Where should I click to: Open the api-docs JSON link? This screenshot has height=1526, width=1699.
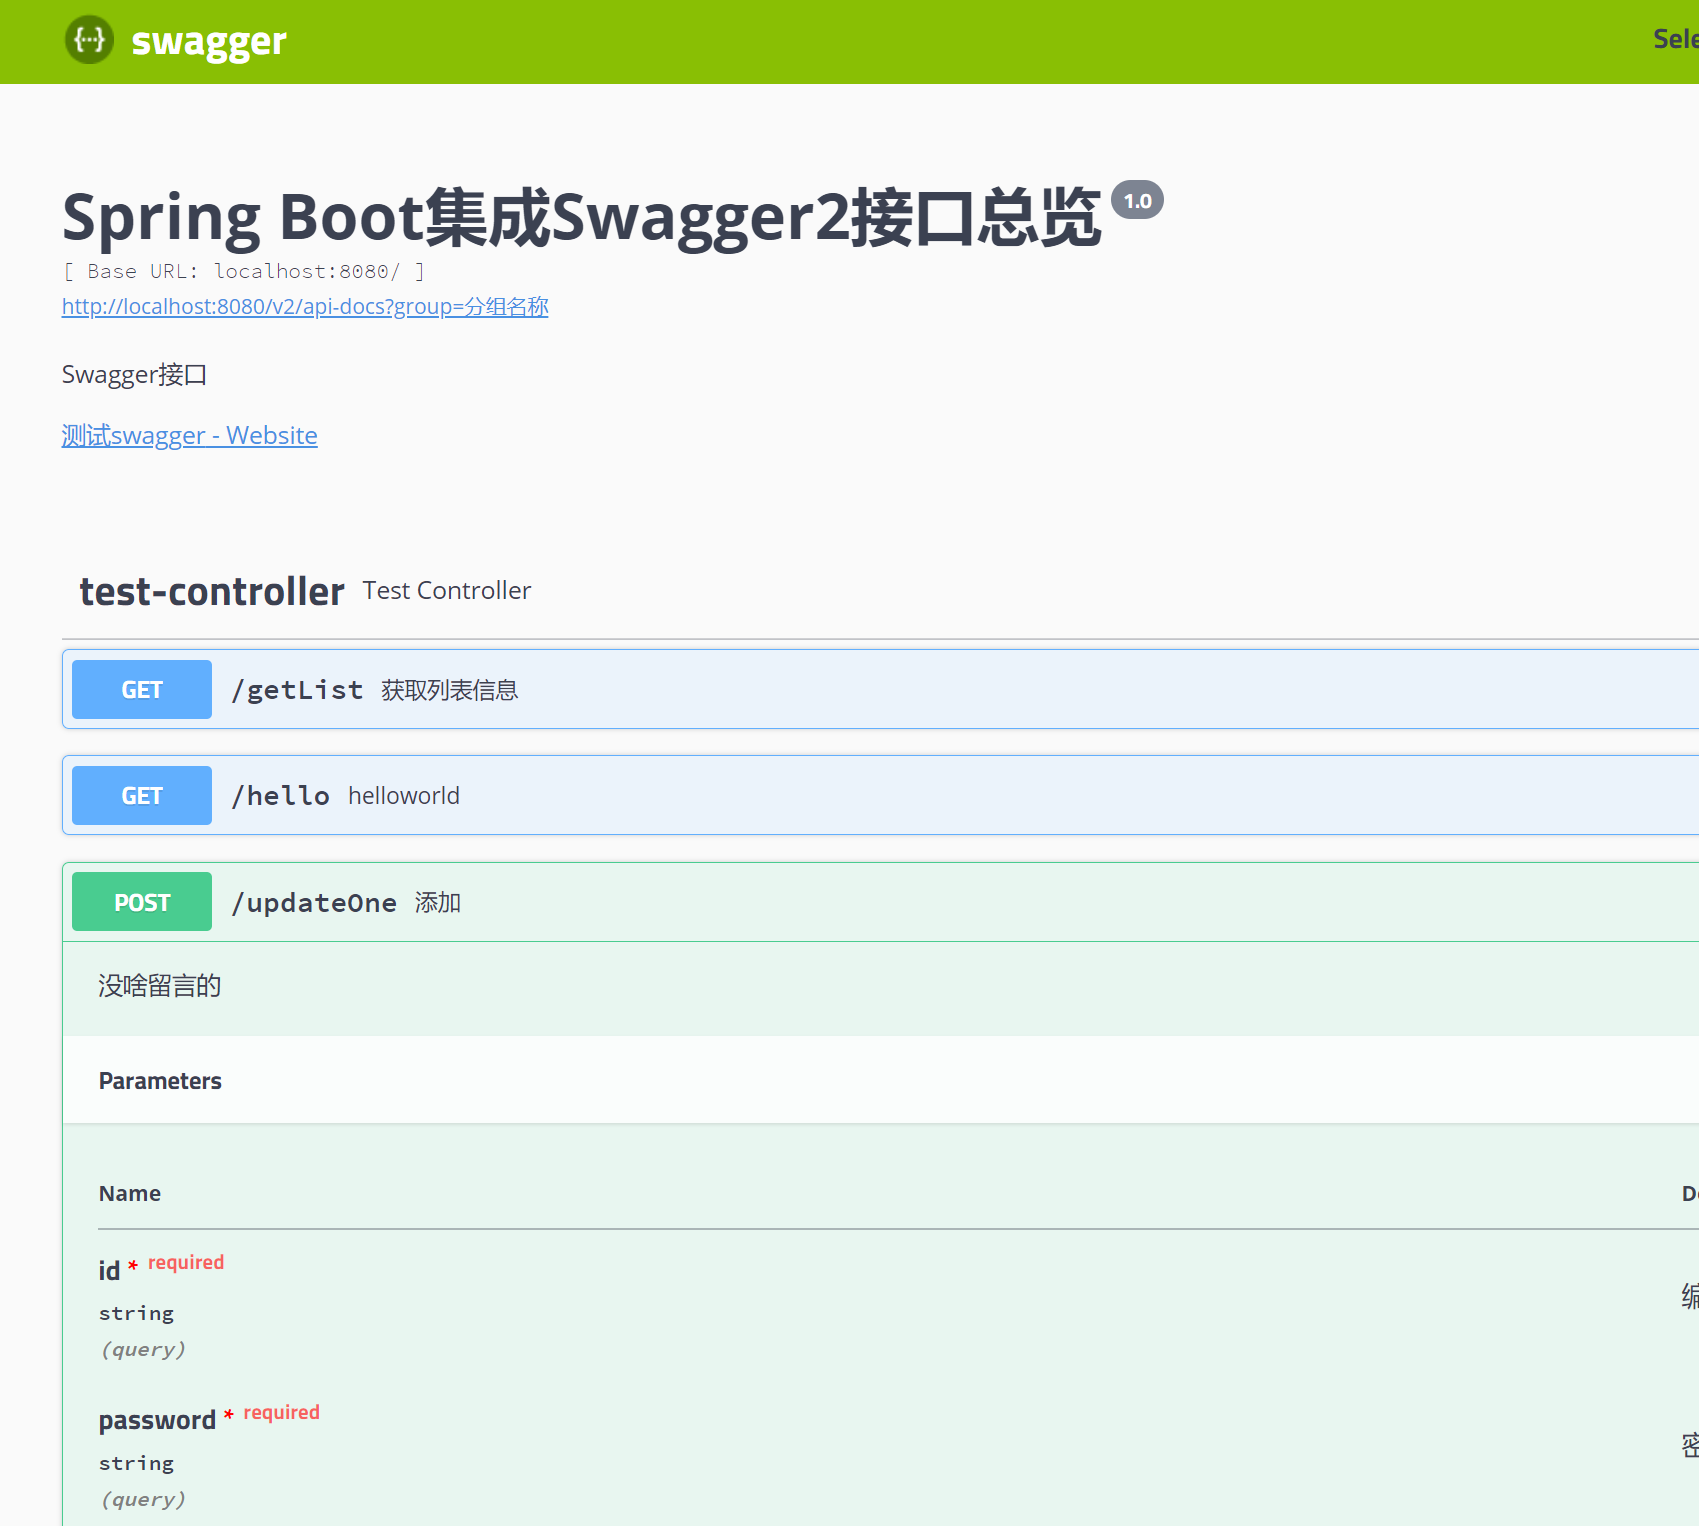tap(305, 307)
